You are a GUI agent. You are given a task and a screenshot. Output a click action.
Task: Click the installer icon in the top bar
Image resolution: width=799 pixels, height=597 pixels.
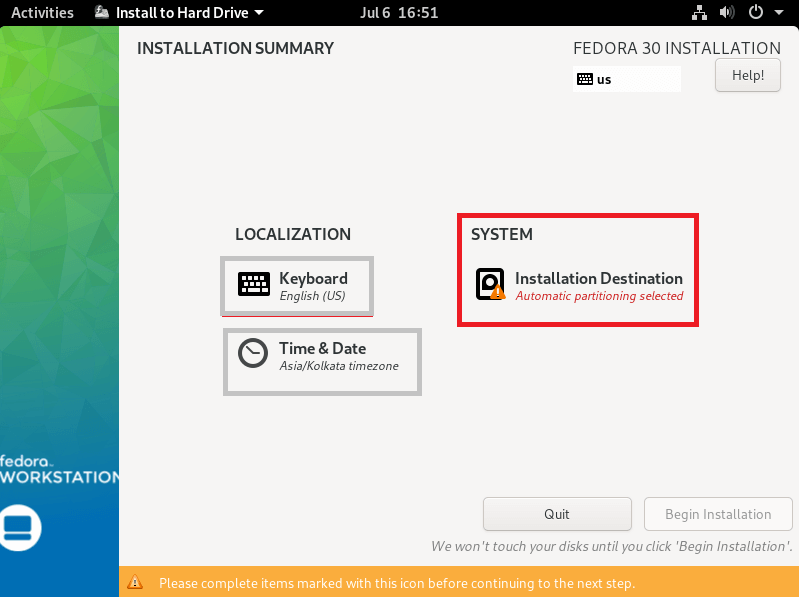click(x=102, y=12)
